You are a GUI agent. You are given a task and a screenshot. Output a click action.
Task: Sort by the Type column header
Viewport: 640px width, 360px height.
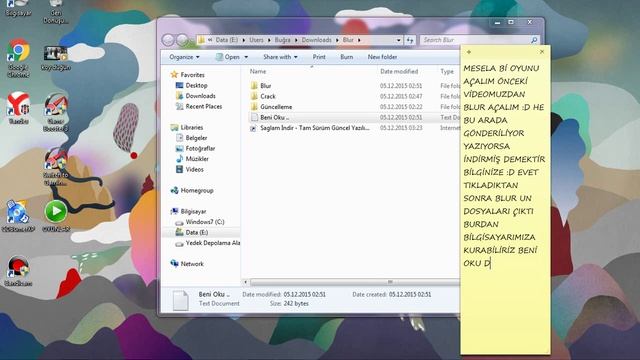(447, 71)
